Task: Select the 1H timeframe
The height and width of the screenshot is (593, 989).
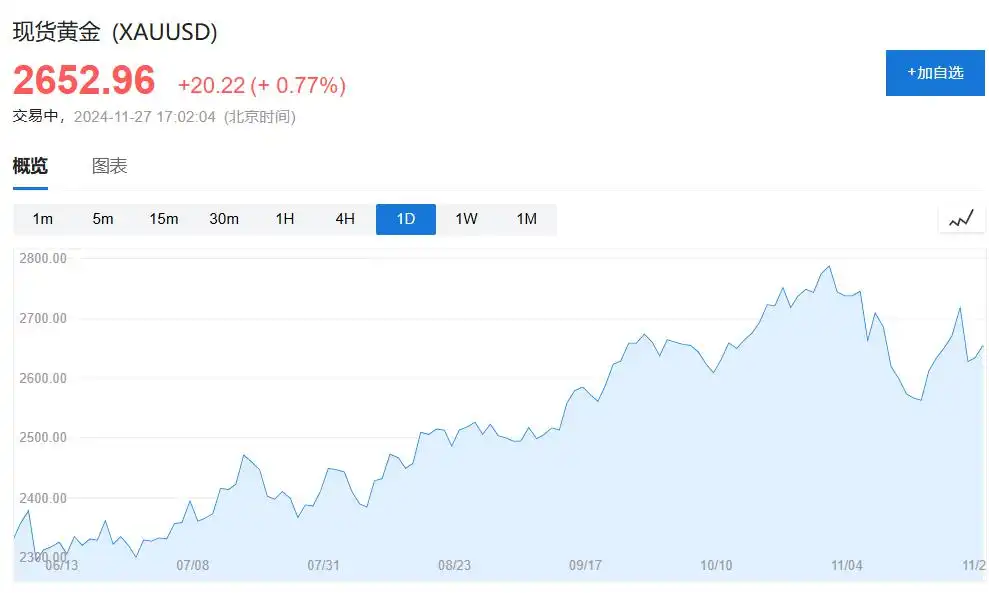Action: point(285,219)
